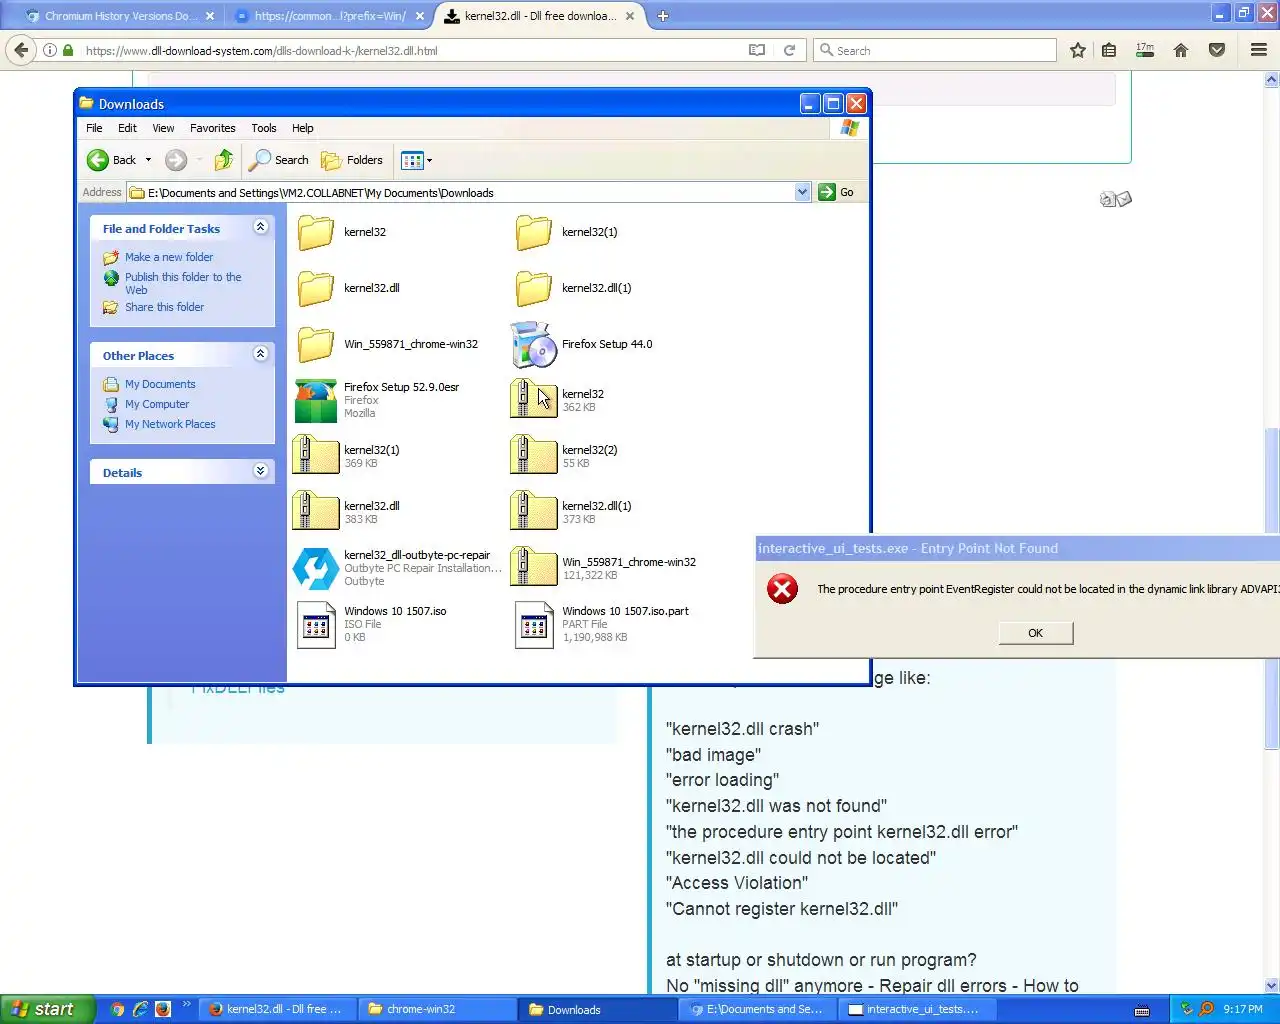Switch to Chromium History Versions tab
Image resolution: width=1280 pixels, height=1024 pixels.
tap(120, 16)
